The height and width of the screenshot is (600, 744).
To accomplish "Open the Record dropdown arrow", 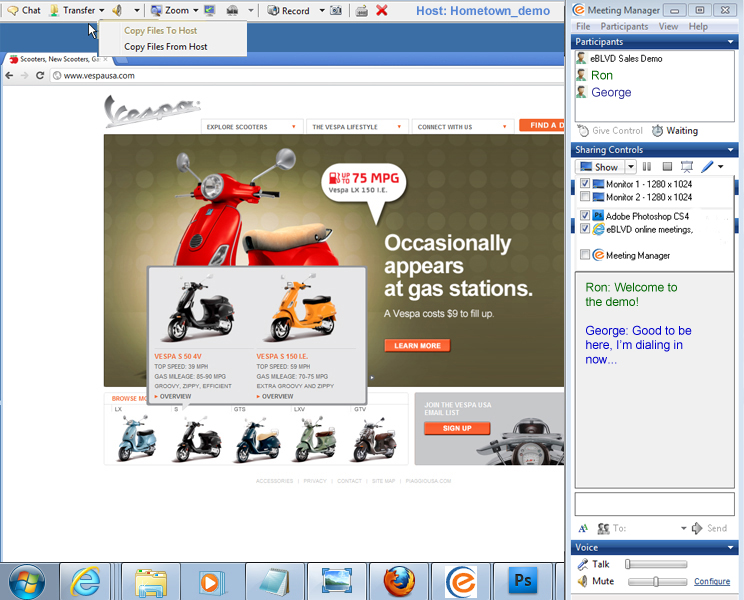I will coord(322,10).
